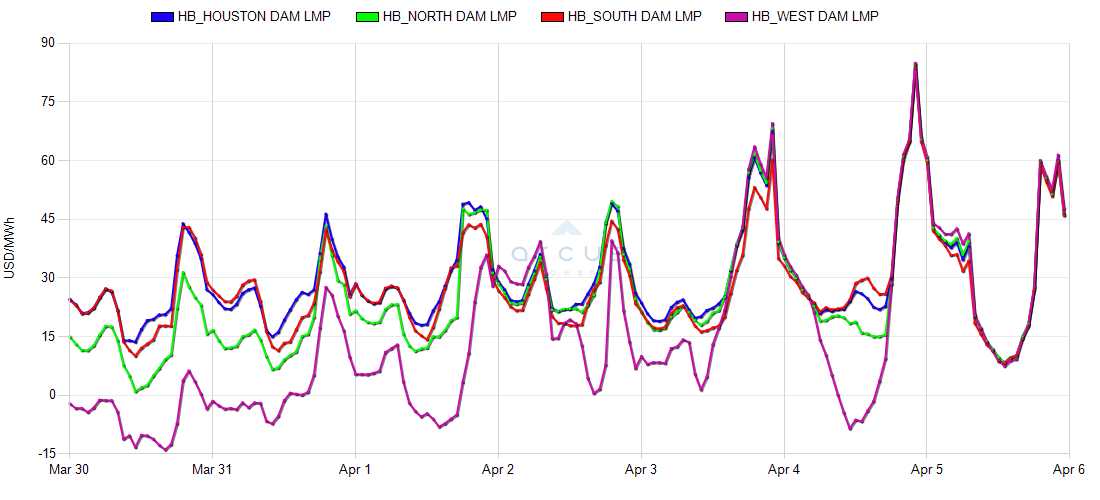Image resolution: width=1100 pixels, height=500 pixels.
Task: Click the red HB_SOUTH legend color box
Action: point(551,17)
